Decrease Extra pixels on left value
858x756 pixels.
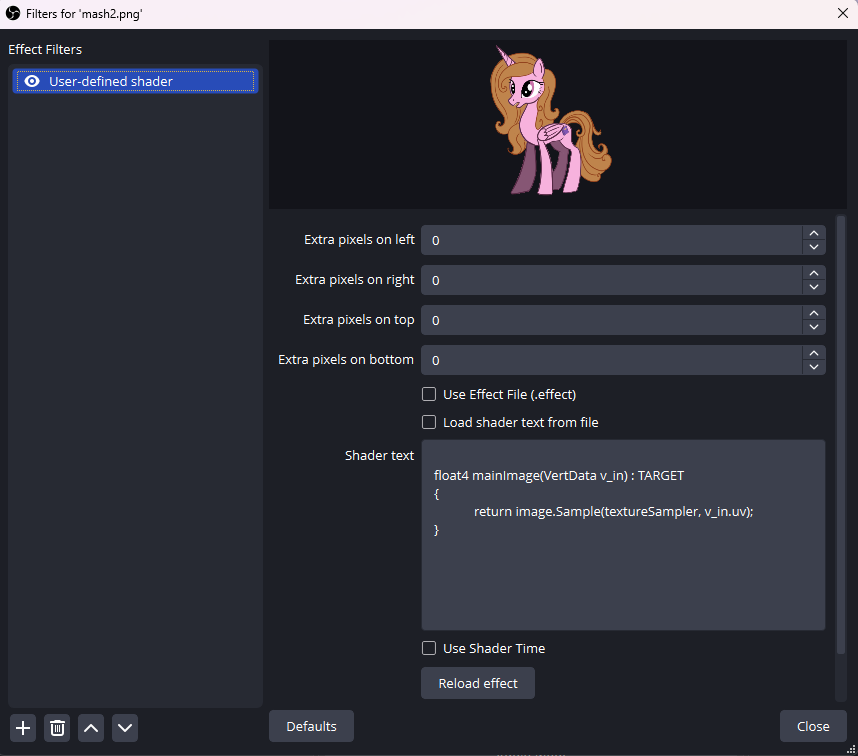coord(814,247)
